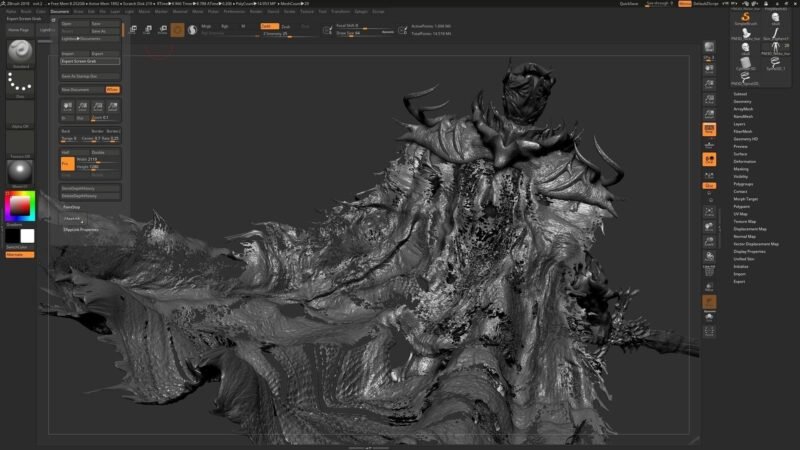Click the Home Page button
Image resolution: width=800 pixels, height=450 pixels.
[19, 30]
